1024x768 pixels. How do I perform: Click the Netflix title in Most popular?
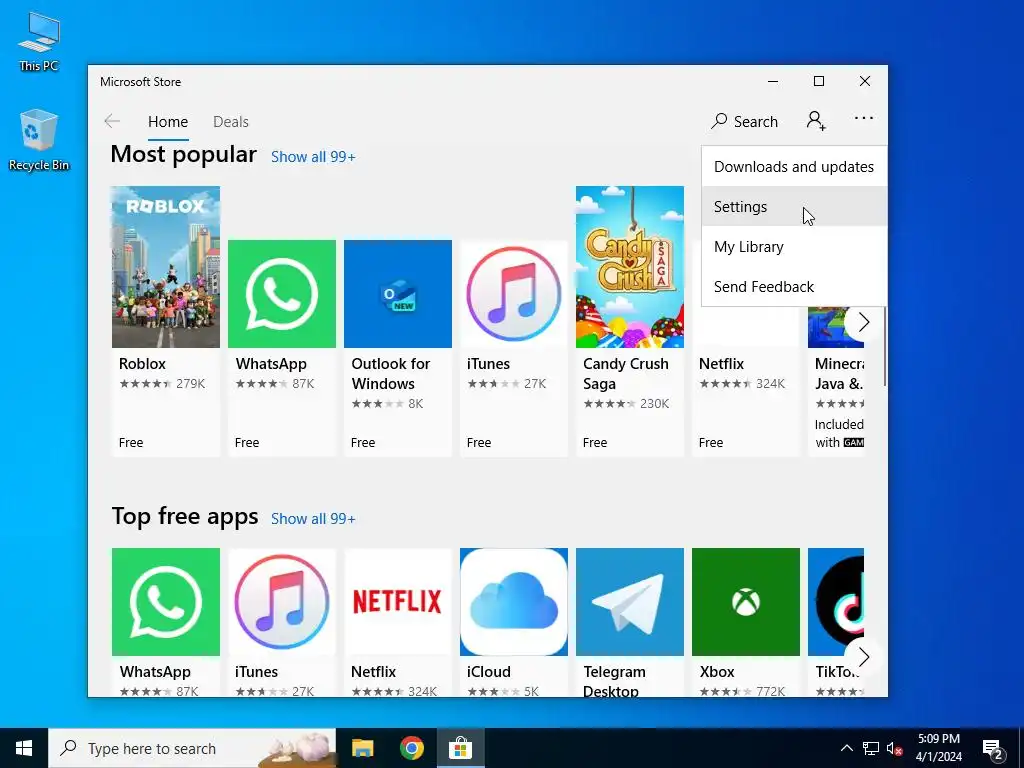tap(721, 364)
